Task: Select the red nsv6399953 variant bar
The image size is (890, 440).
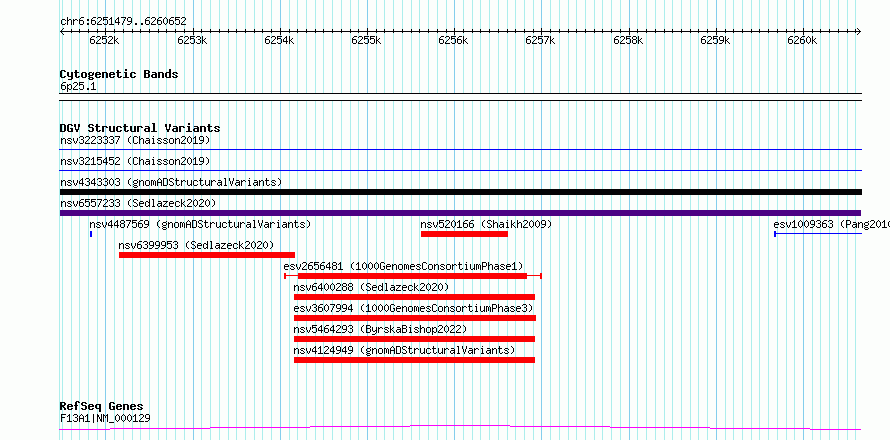Action: 207,255
